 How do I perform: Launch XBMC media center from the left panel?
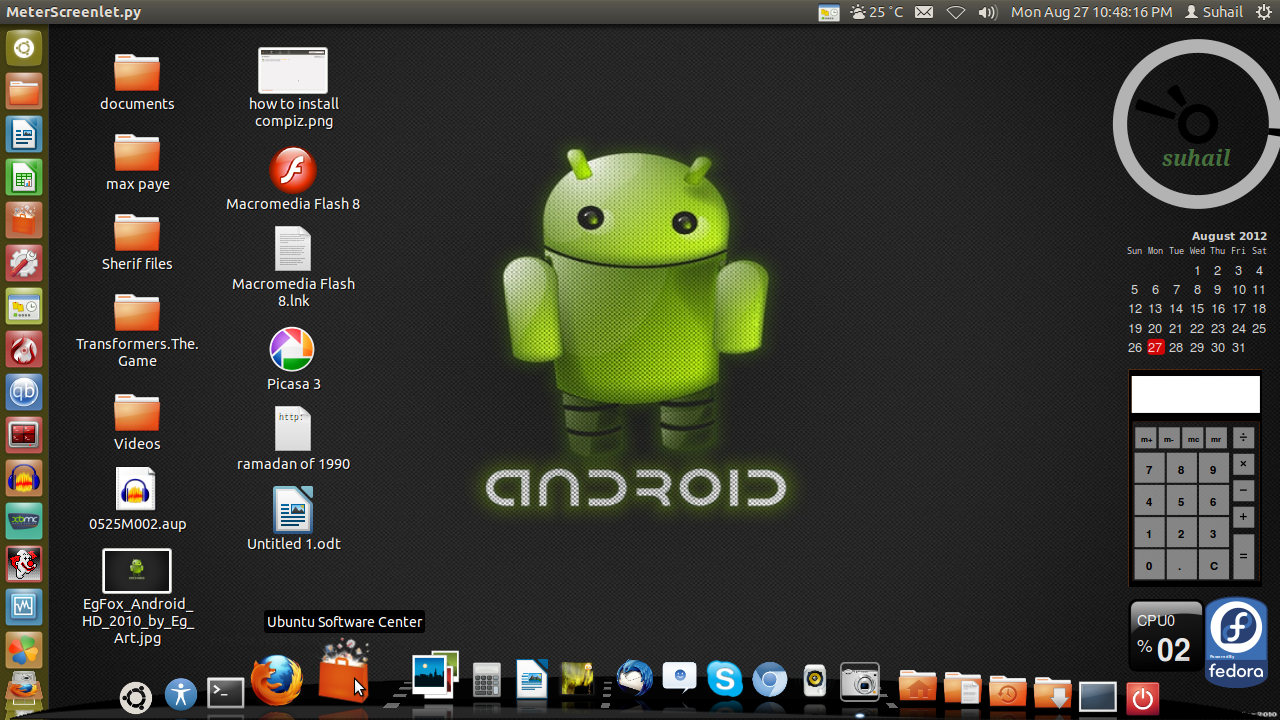point(24,520)
